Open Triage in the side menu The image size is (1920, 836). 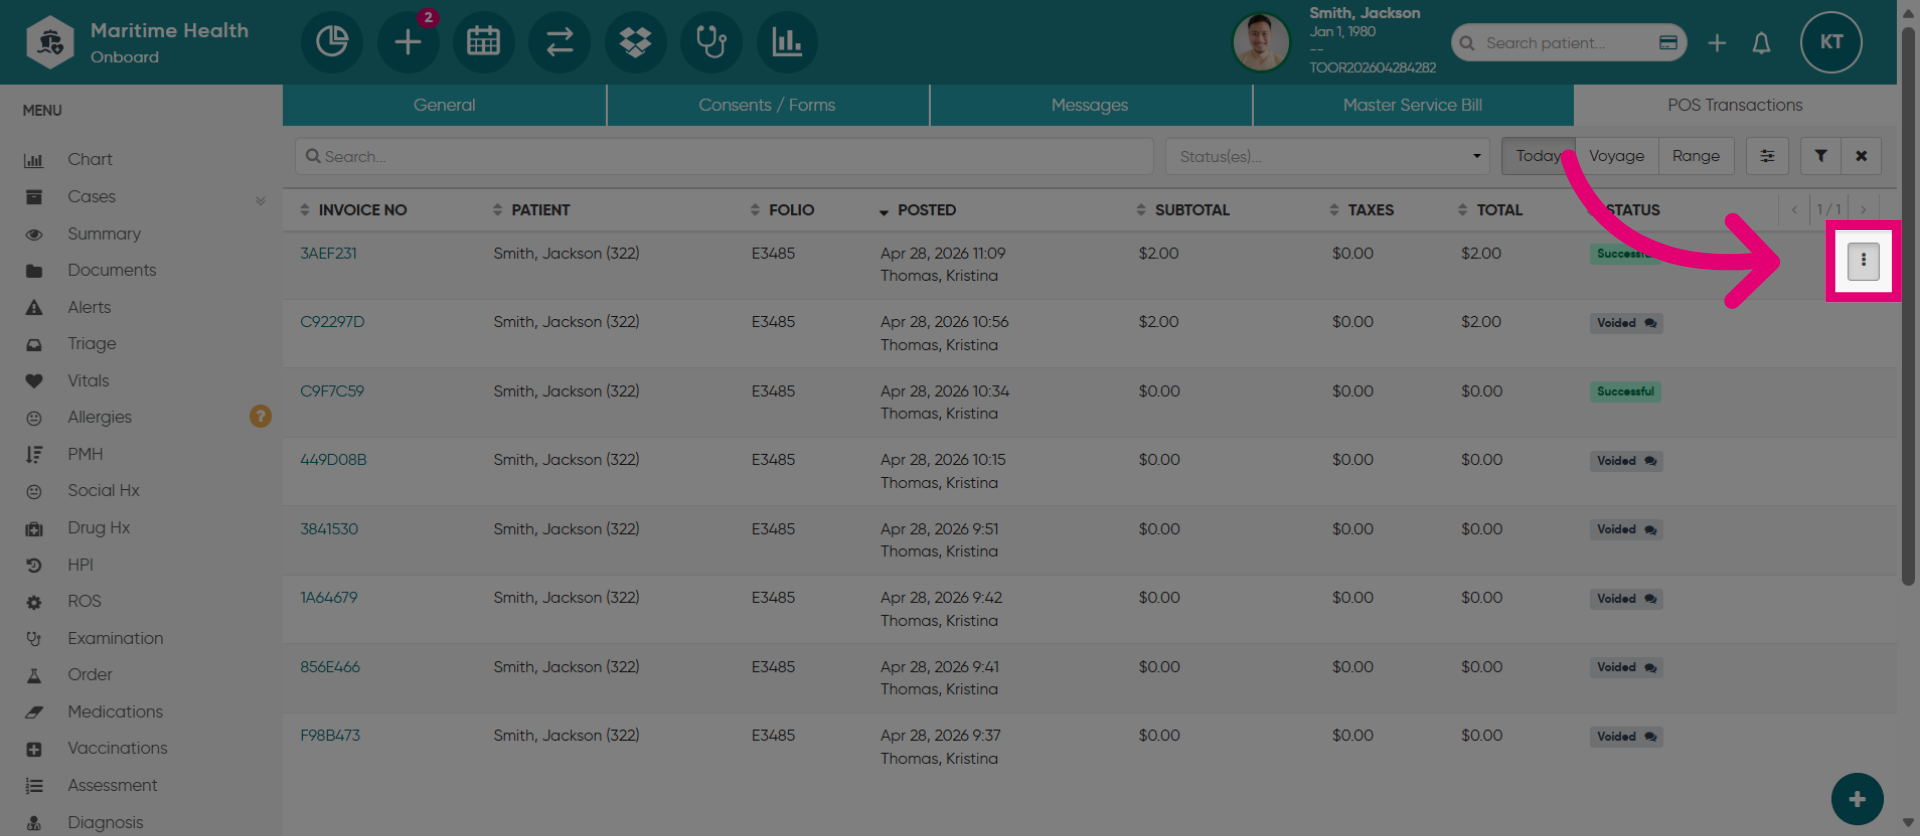coord(92,343)
